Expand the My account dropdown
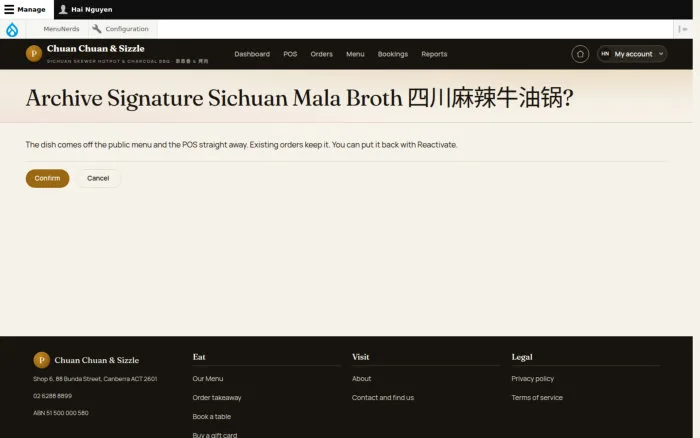Screen dimensions: 700x438 click(x=632, y=54)
